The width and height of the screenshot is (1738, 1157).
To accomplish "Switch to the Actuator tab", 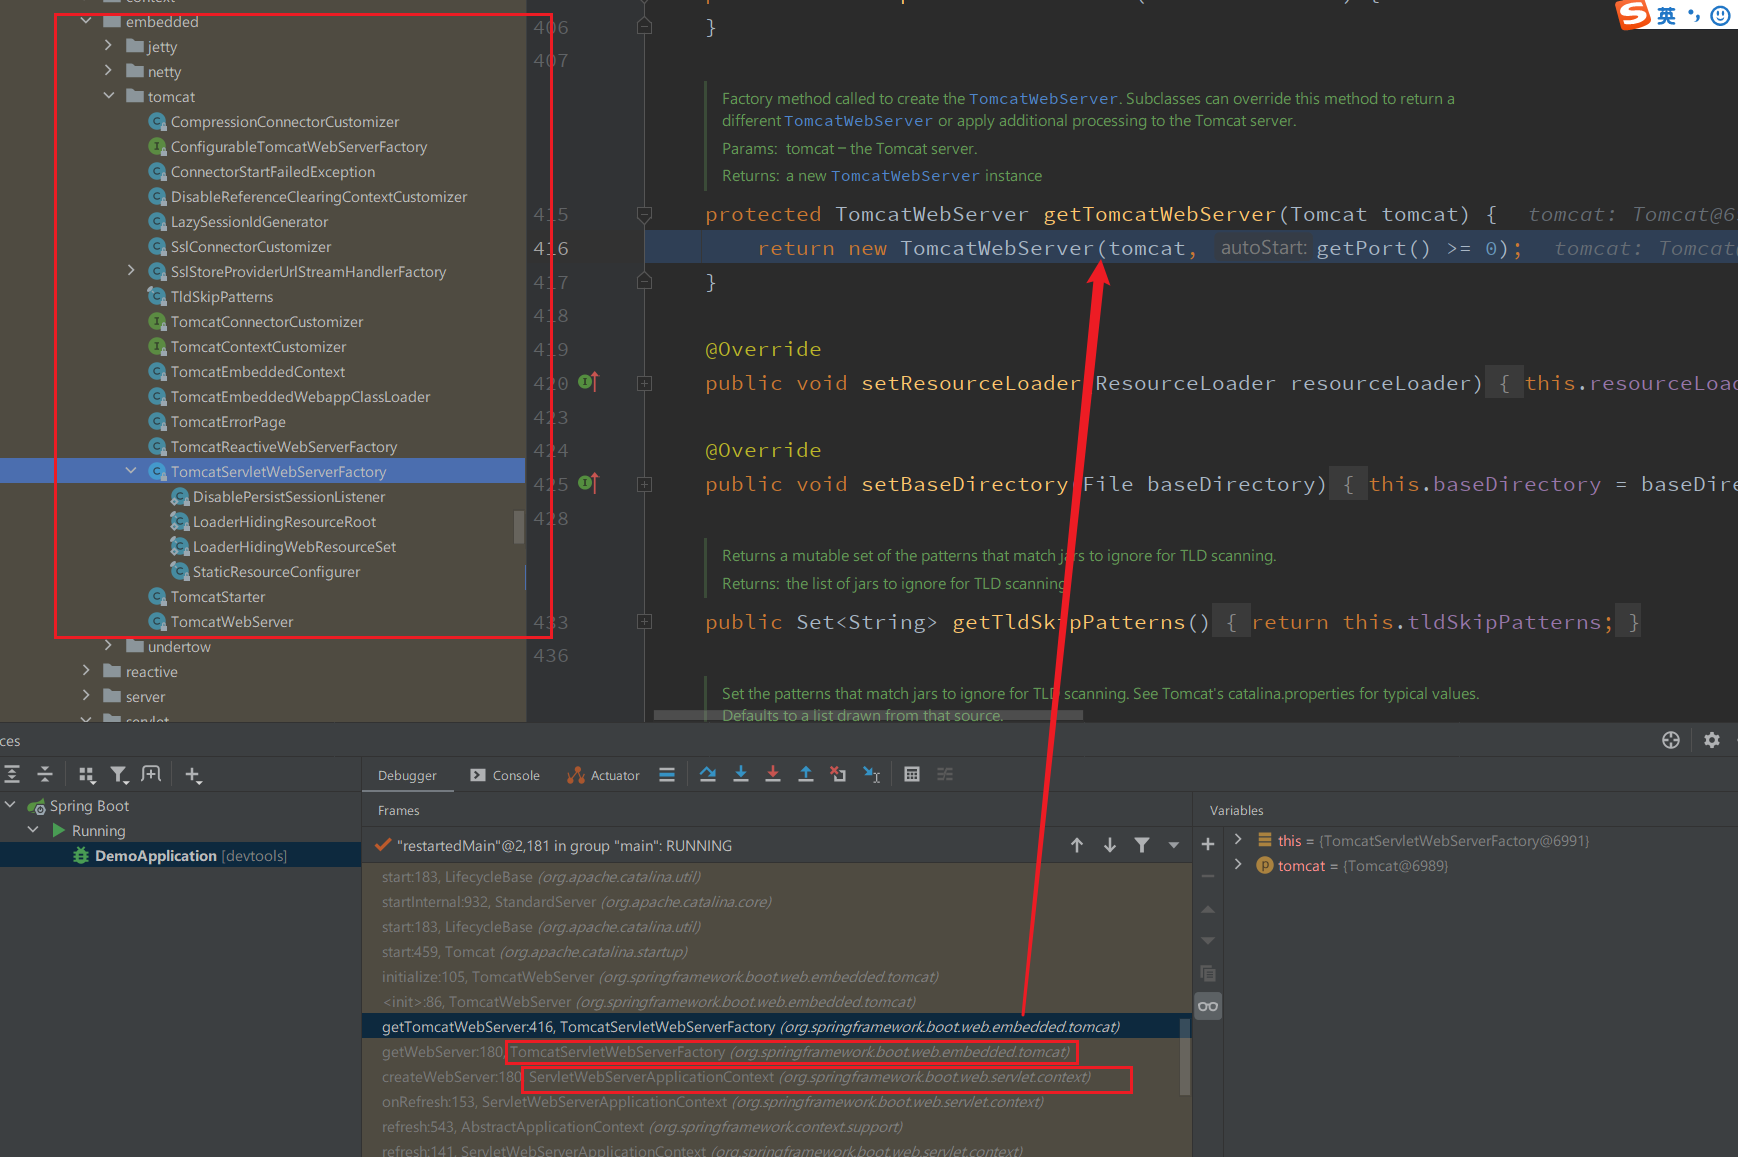I will (604, 775).
